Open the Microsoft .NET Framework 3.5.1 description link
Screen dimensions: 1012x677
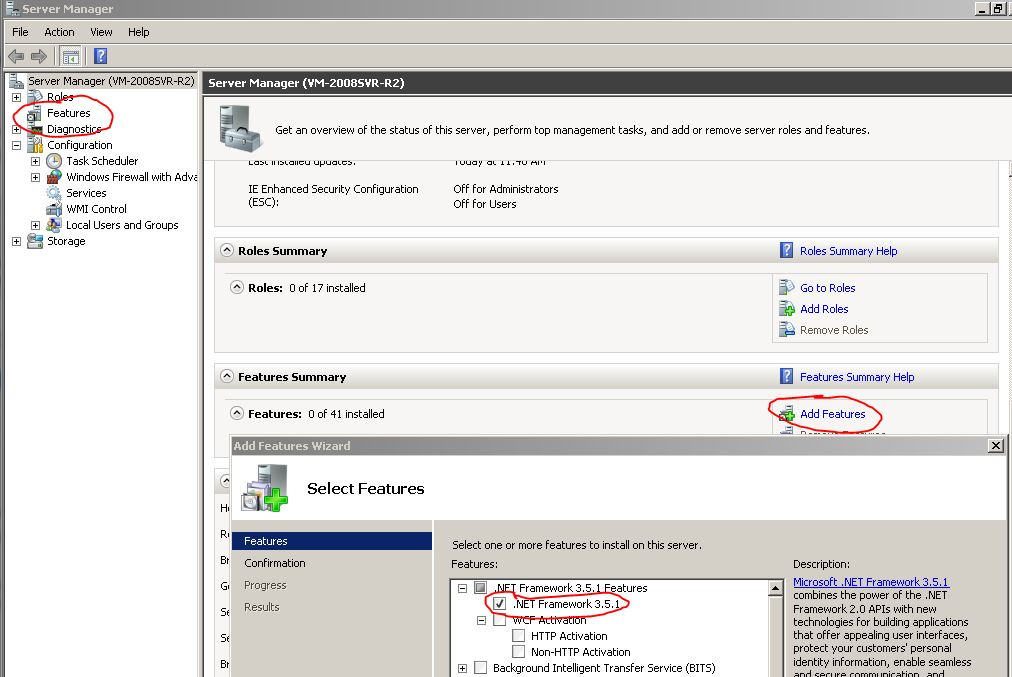coord(870,582)
